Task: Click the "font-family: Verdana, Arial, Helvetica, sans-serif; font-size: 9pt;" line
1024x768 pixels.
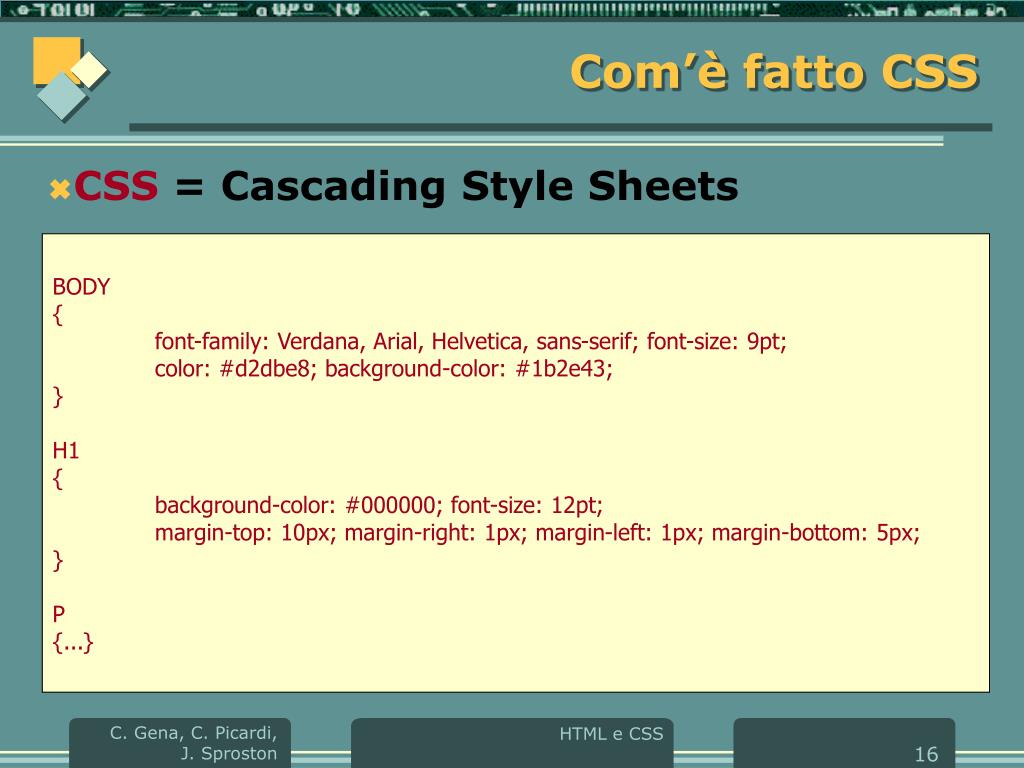Action: point(471,342)
